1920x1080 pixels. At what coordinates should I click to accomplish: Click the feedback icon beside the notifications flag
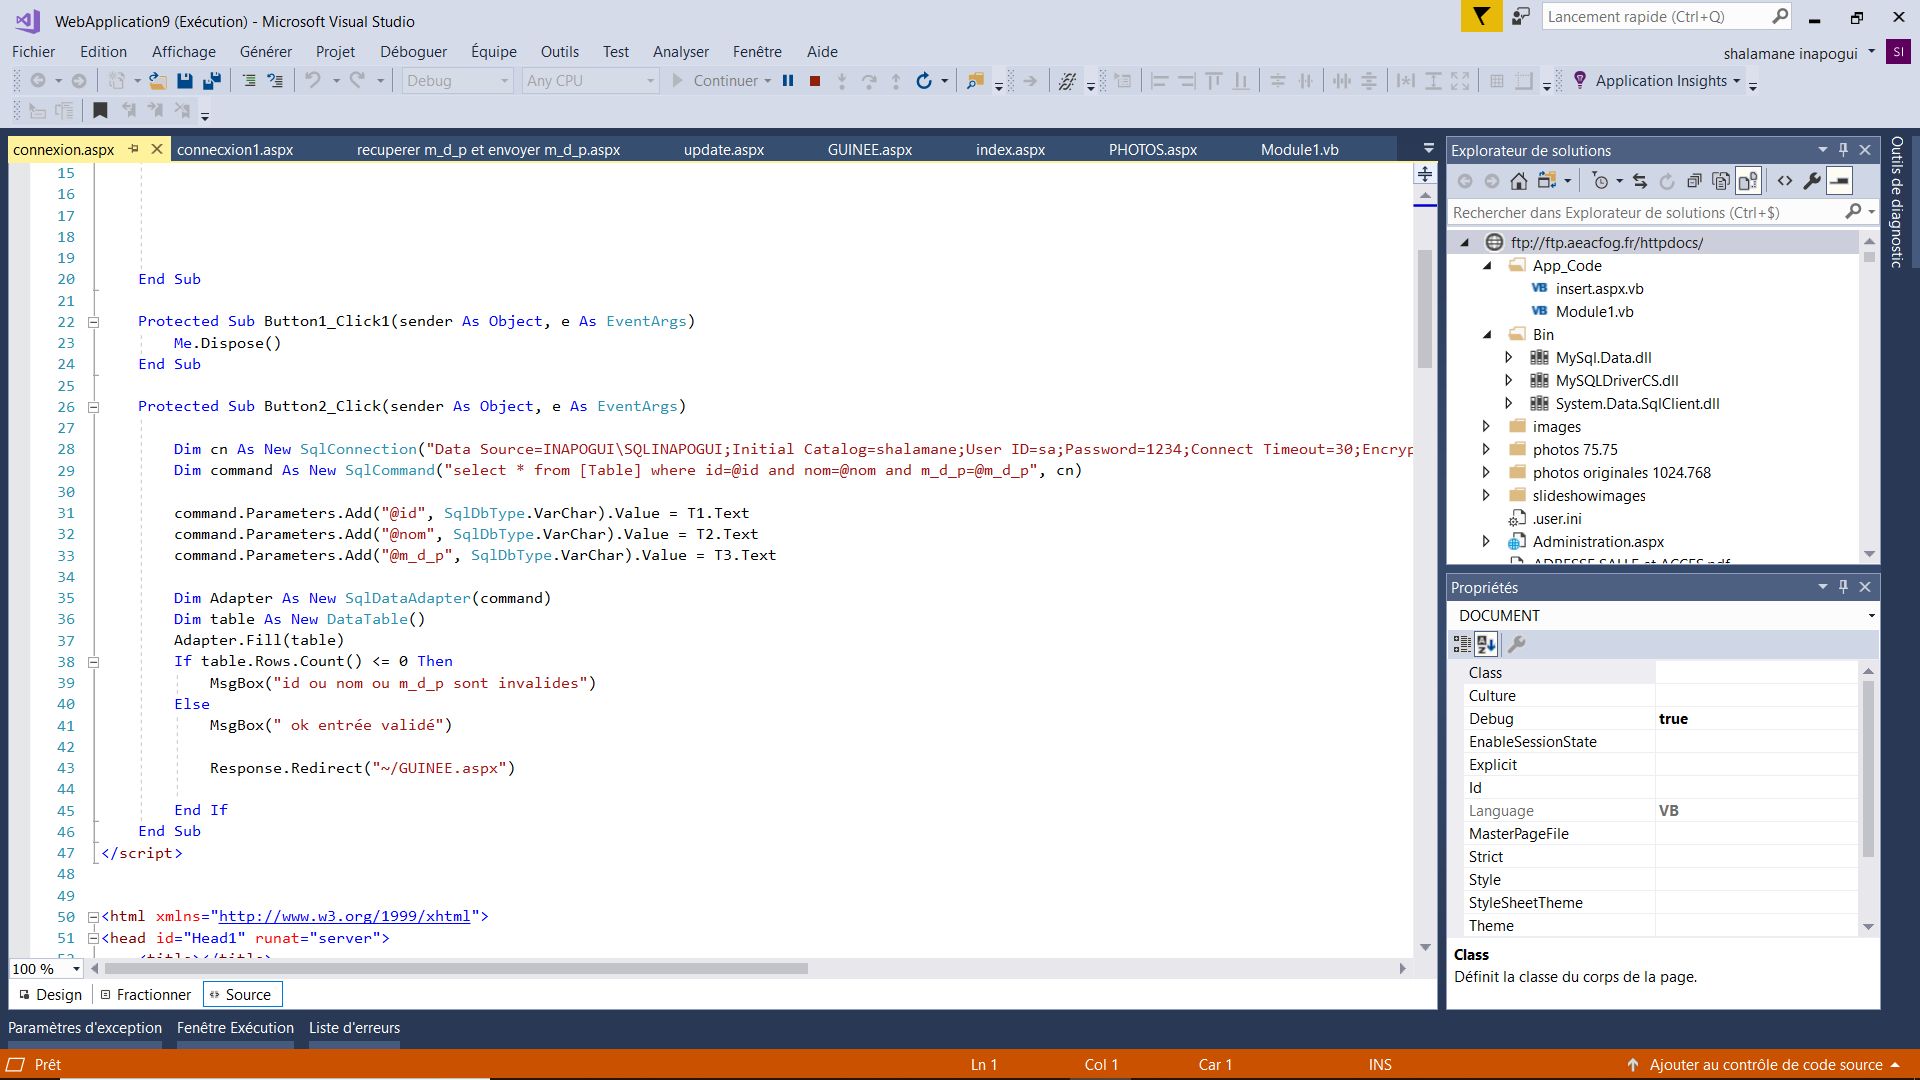coord(1521,17)
